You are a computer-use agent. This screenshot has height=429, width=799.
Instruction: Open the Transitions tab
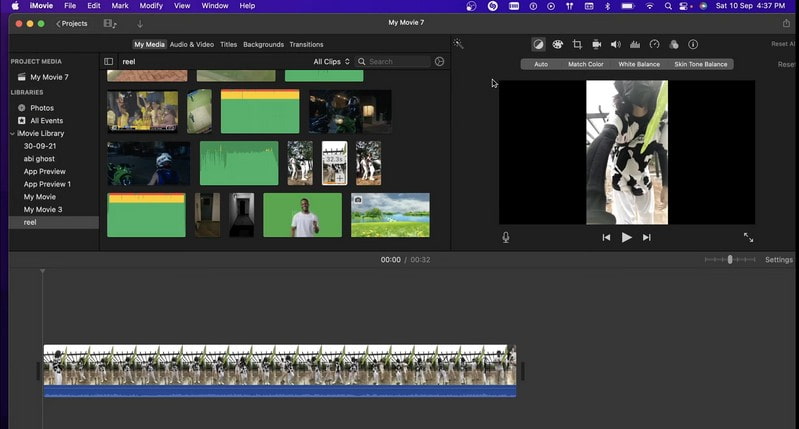point(306,44)
